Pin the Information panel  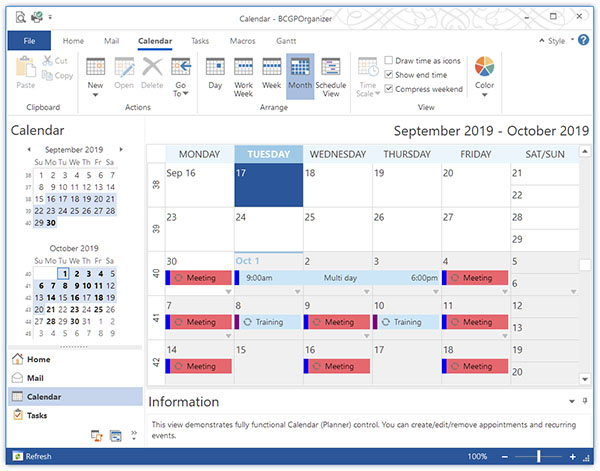click(584, 401)
